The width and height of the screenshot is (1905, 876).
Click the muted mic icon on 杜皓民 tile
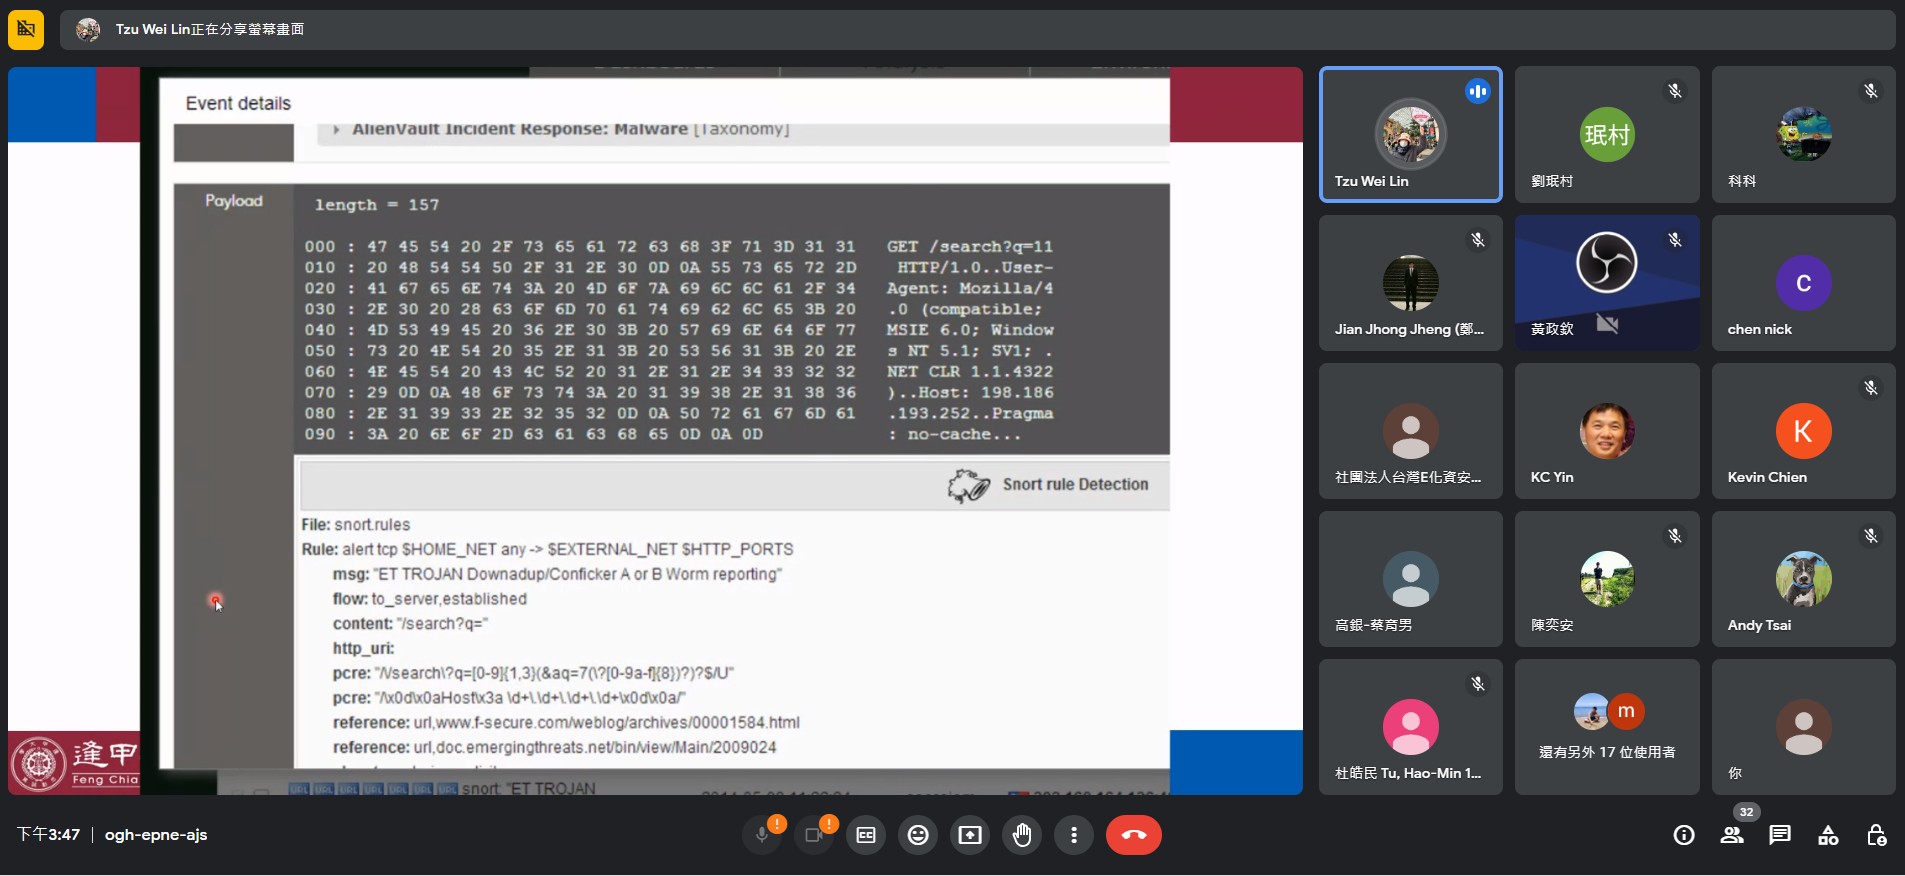coord(1477,684)
